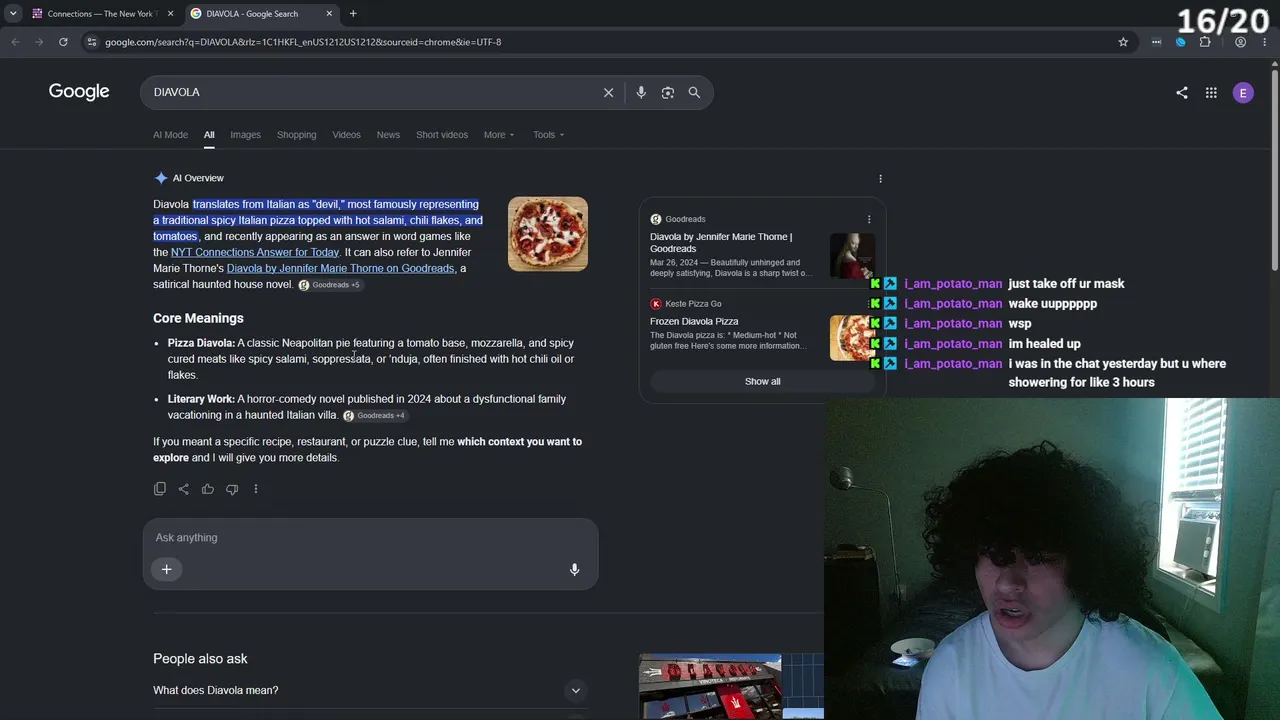Viewport: 1280px width, 720px height.
Task: Start a voice search with the microphone
Action: point(641,92)
